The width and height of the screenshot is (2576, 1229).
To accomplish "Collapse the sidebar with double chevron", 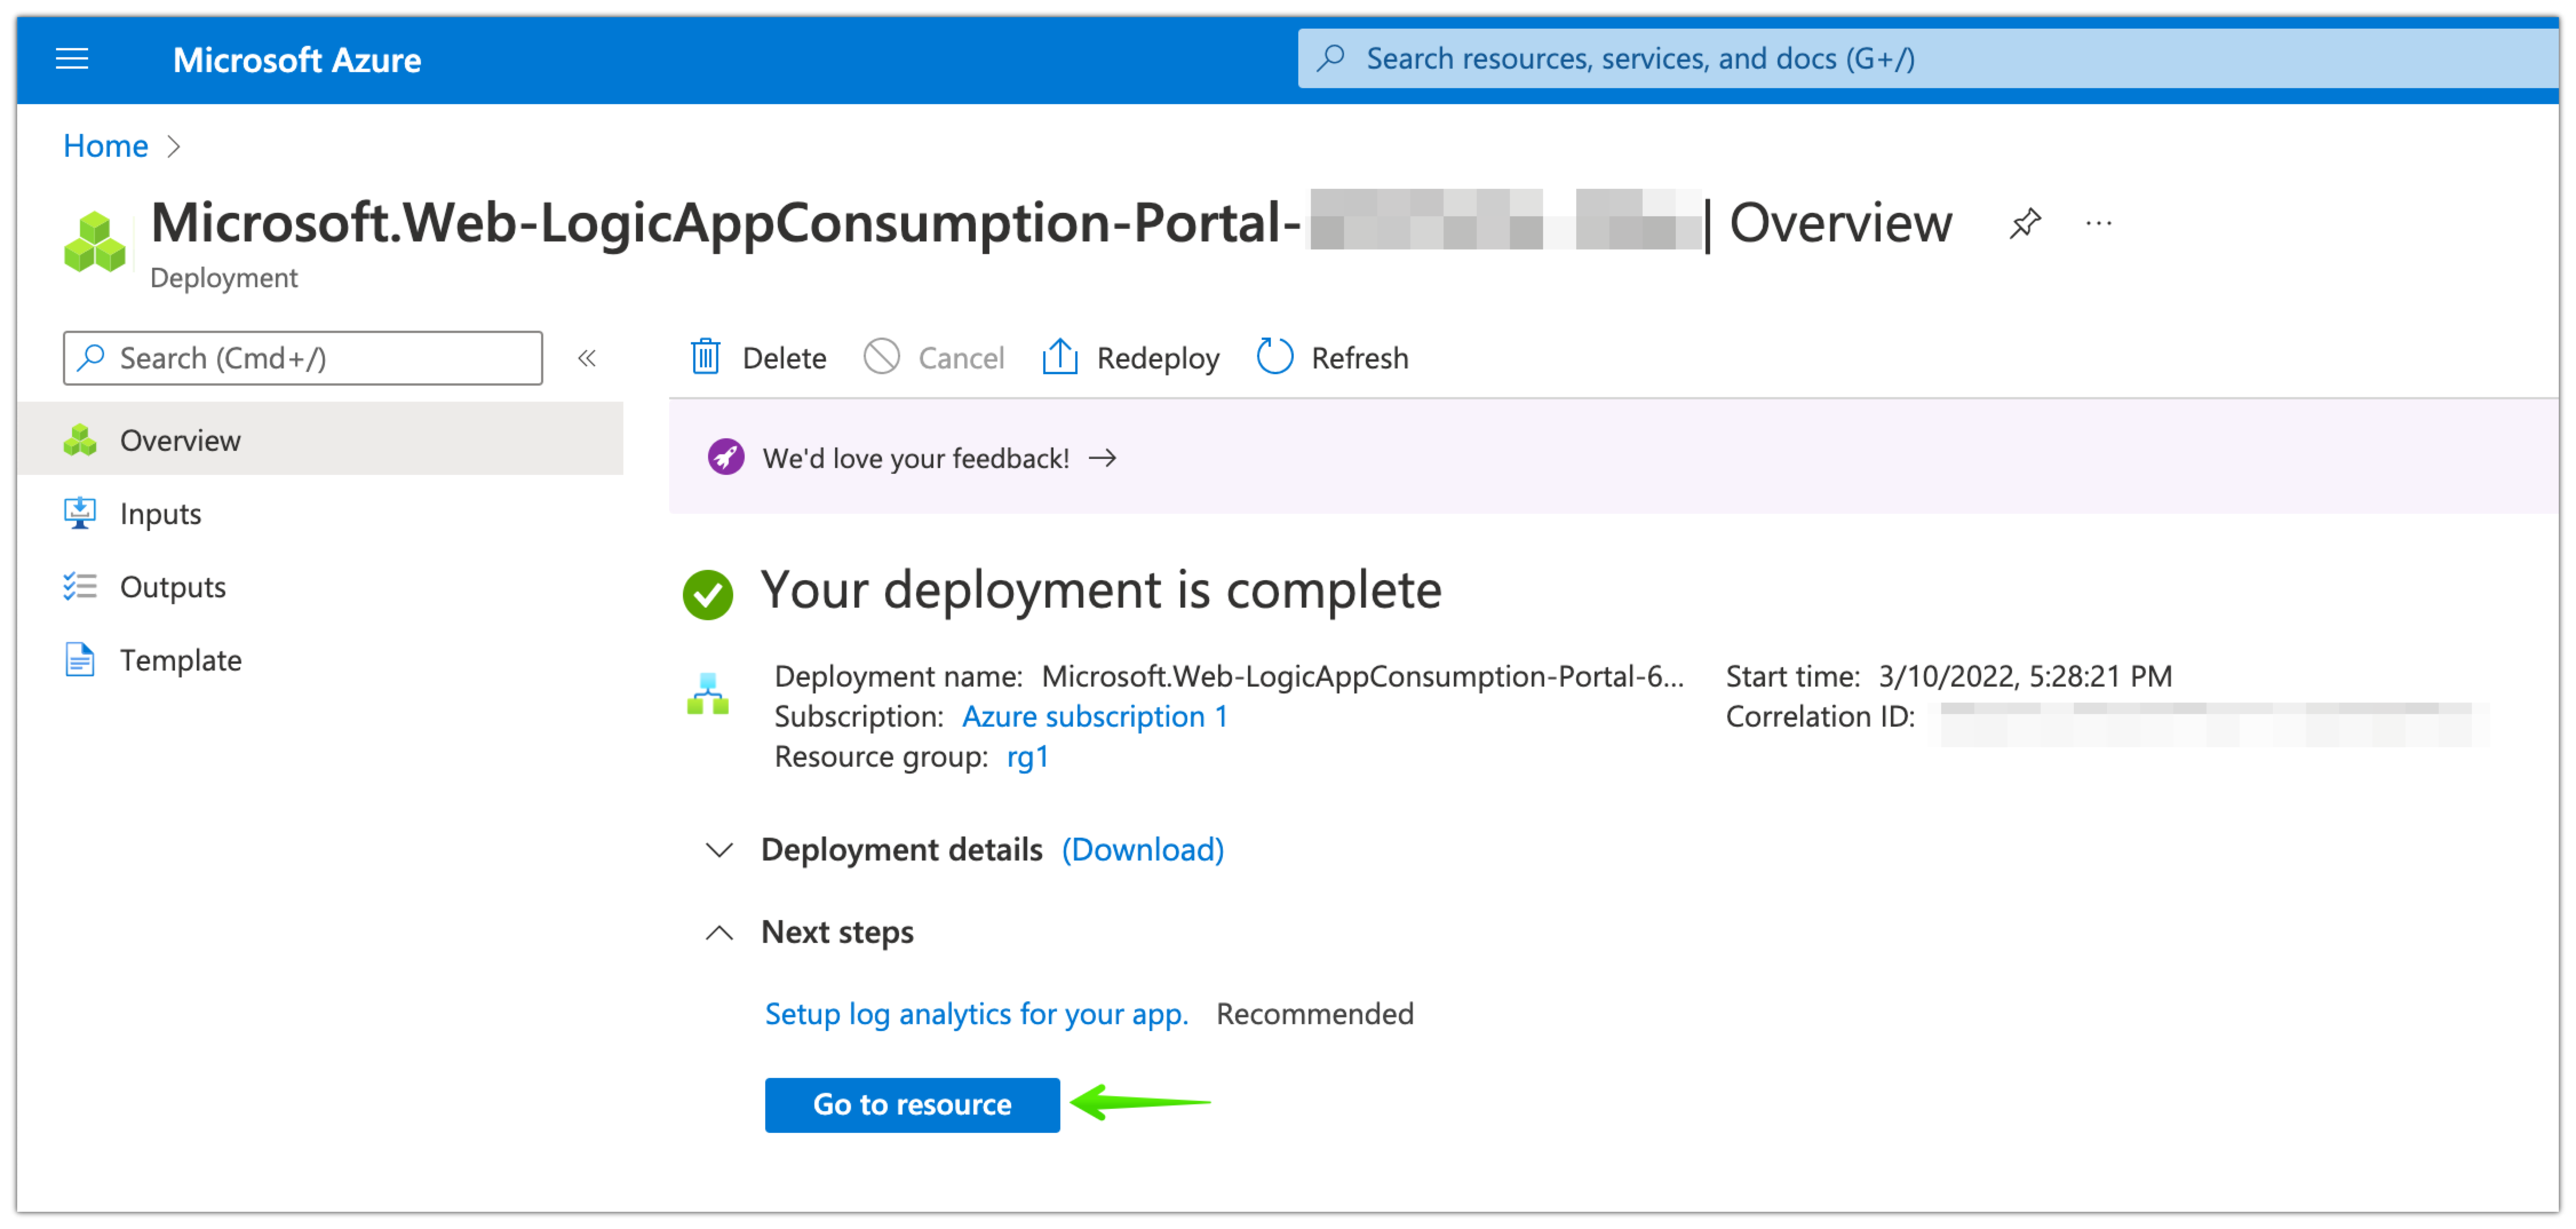I will [587, 358].
